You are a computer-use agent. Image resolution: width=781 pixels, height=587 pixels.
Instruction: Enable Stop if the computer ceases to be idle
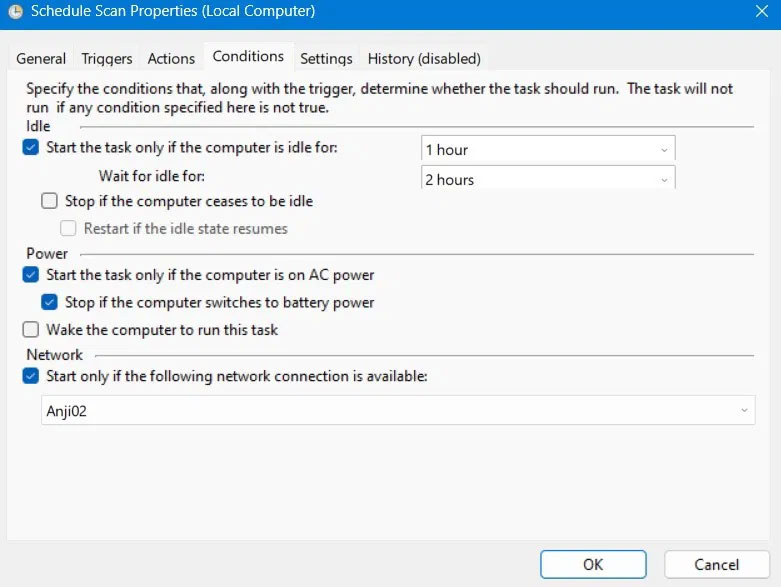[x=49, y=201]
